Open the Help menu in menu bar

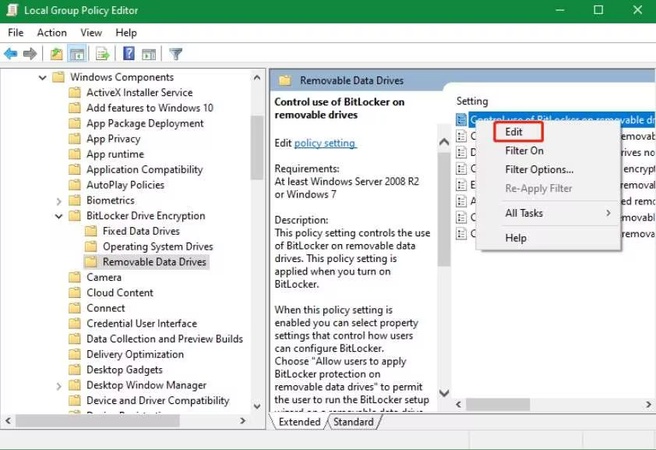tap(126, 33)
